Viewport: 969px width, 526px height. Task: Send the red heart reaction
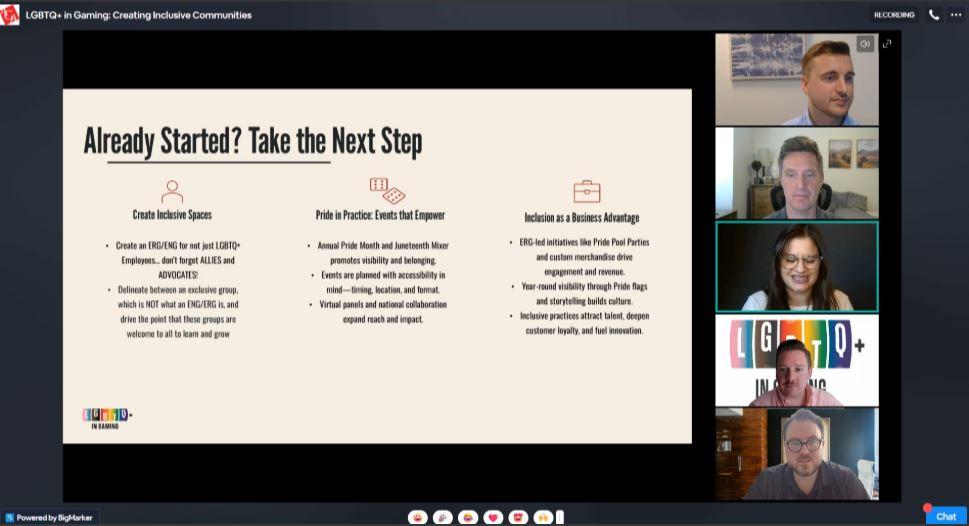pyautogui.click(x=493, y=517)
